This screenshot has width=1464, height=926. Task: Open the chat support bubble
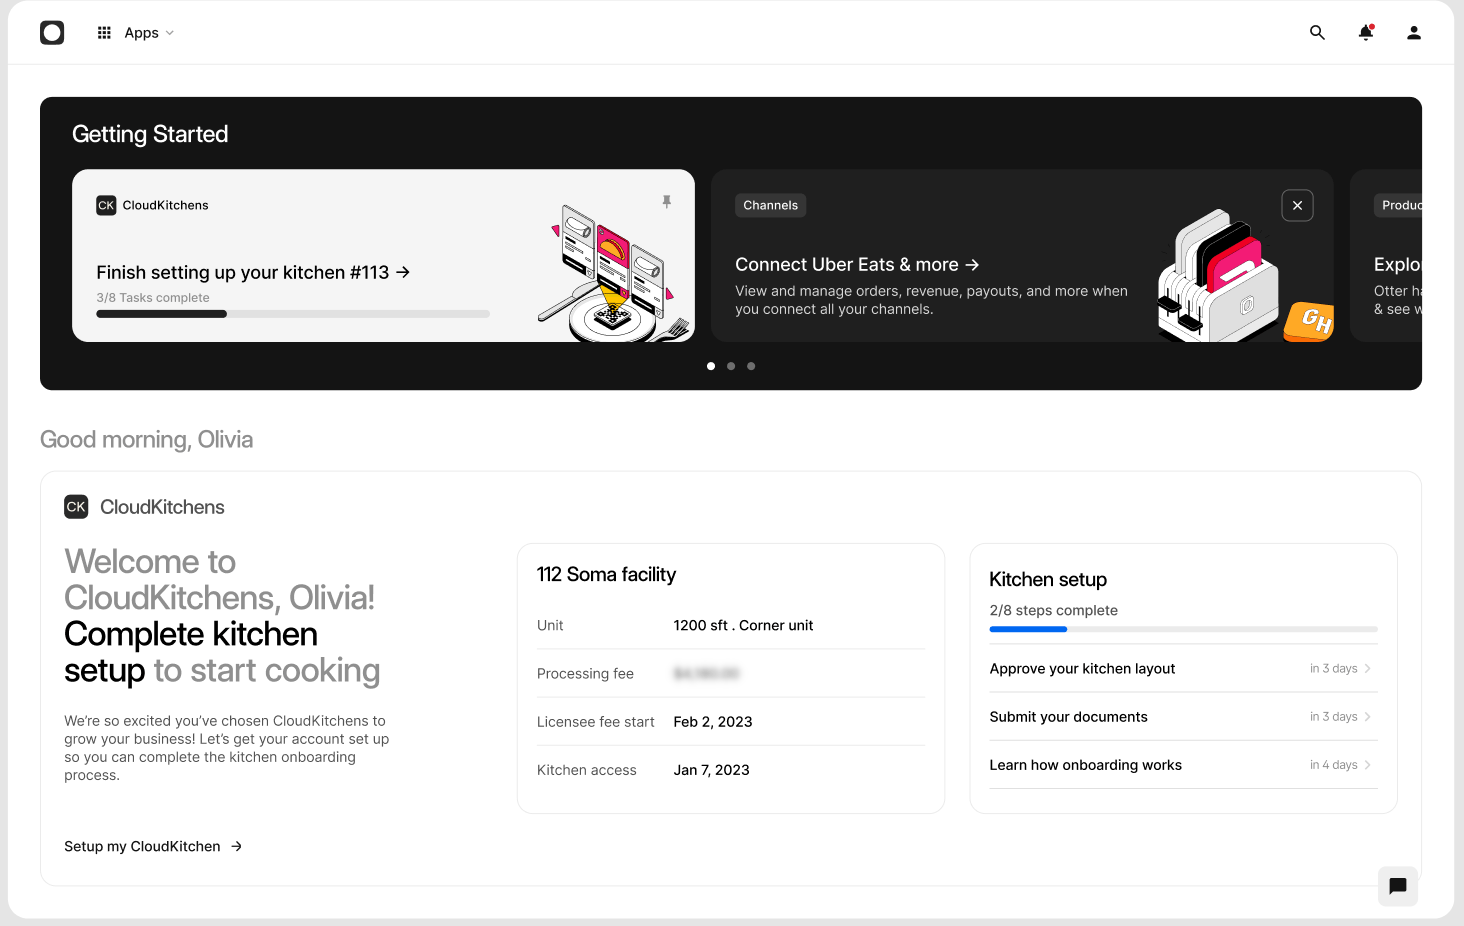[1397, 886]
